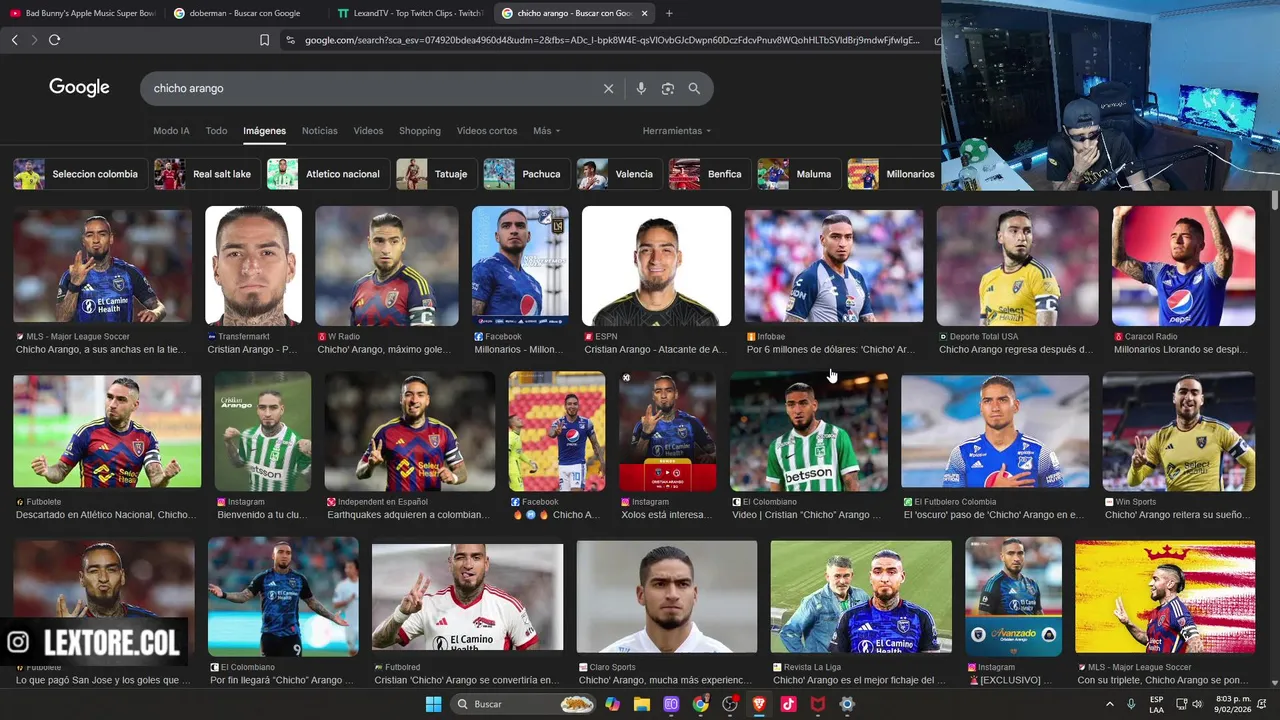Image resolution: width=1280 pixels, height=720 pixels.
Task: Filter by Seleccion colombia chip
Action: (x=80, y=174)
